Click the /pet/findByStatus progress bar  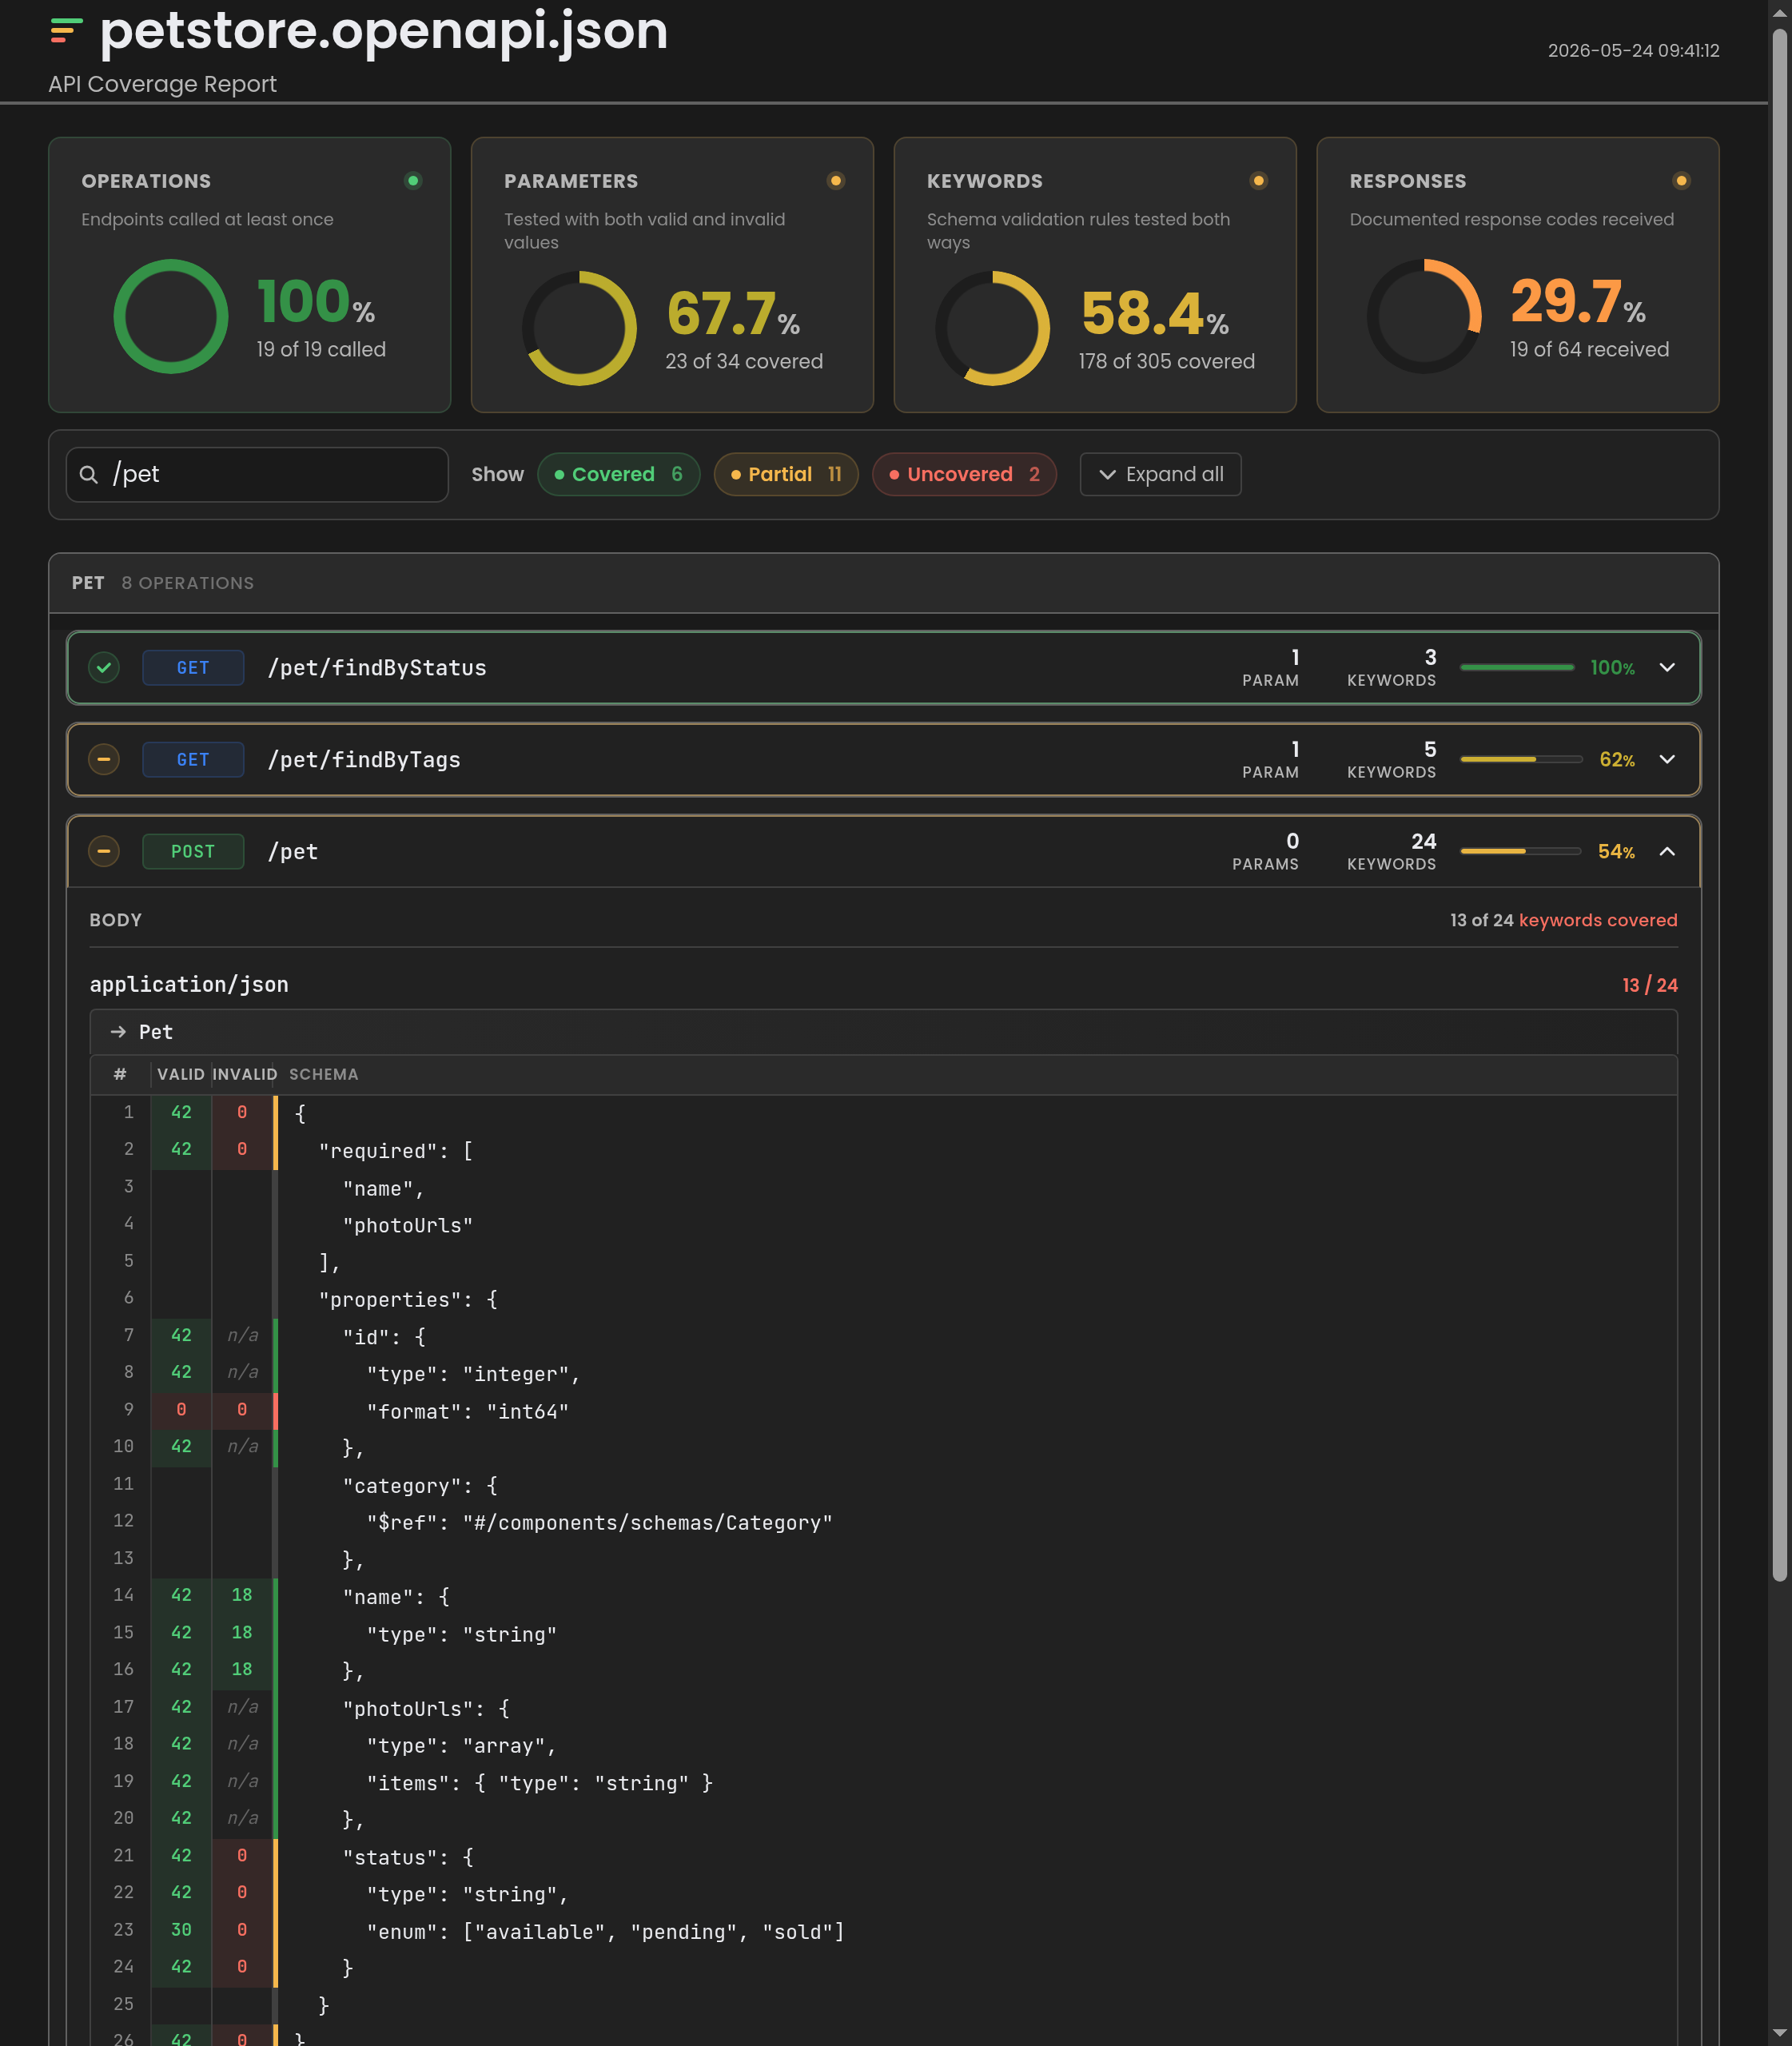pyautogui.click(x=1517, y=667)
